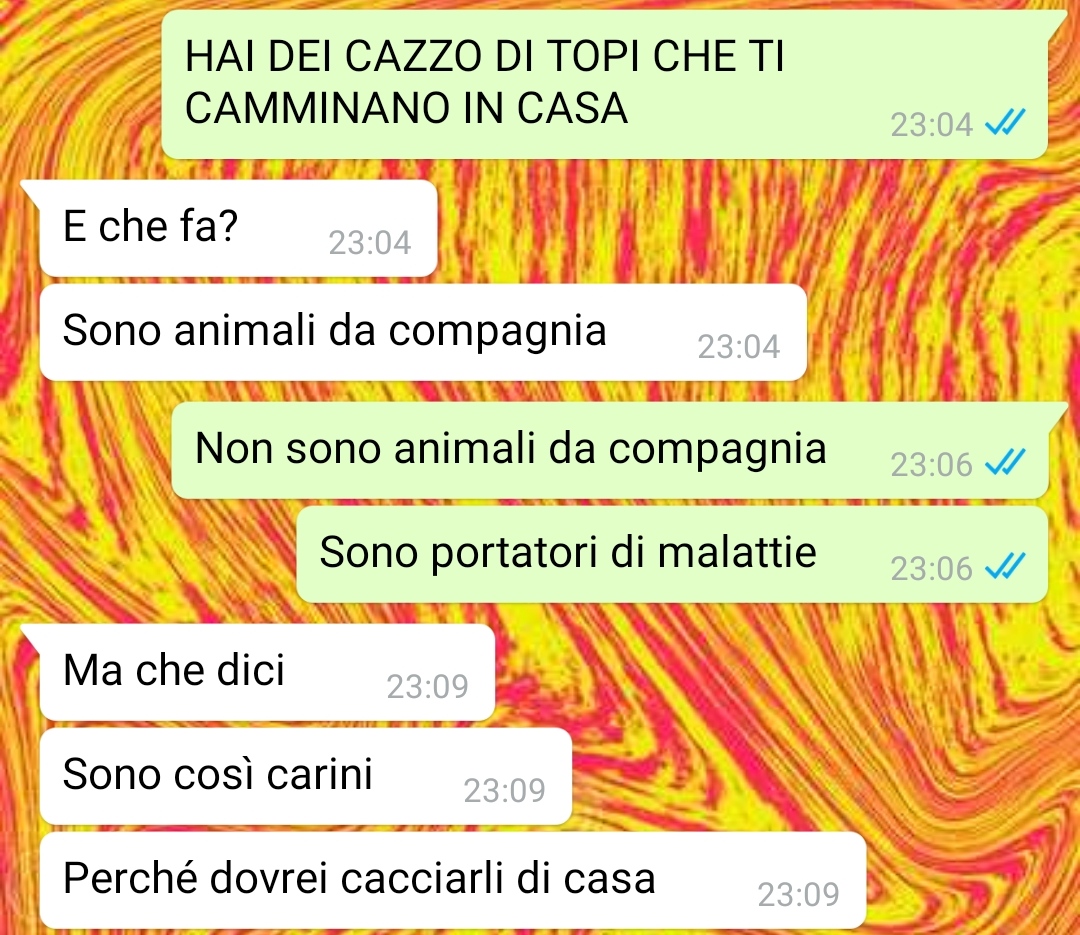Screen dimensions: 1080x935
Task: Tap the 'Perché dovrei cacciarli di casa' message
Action: point(453,881)
